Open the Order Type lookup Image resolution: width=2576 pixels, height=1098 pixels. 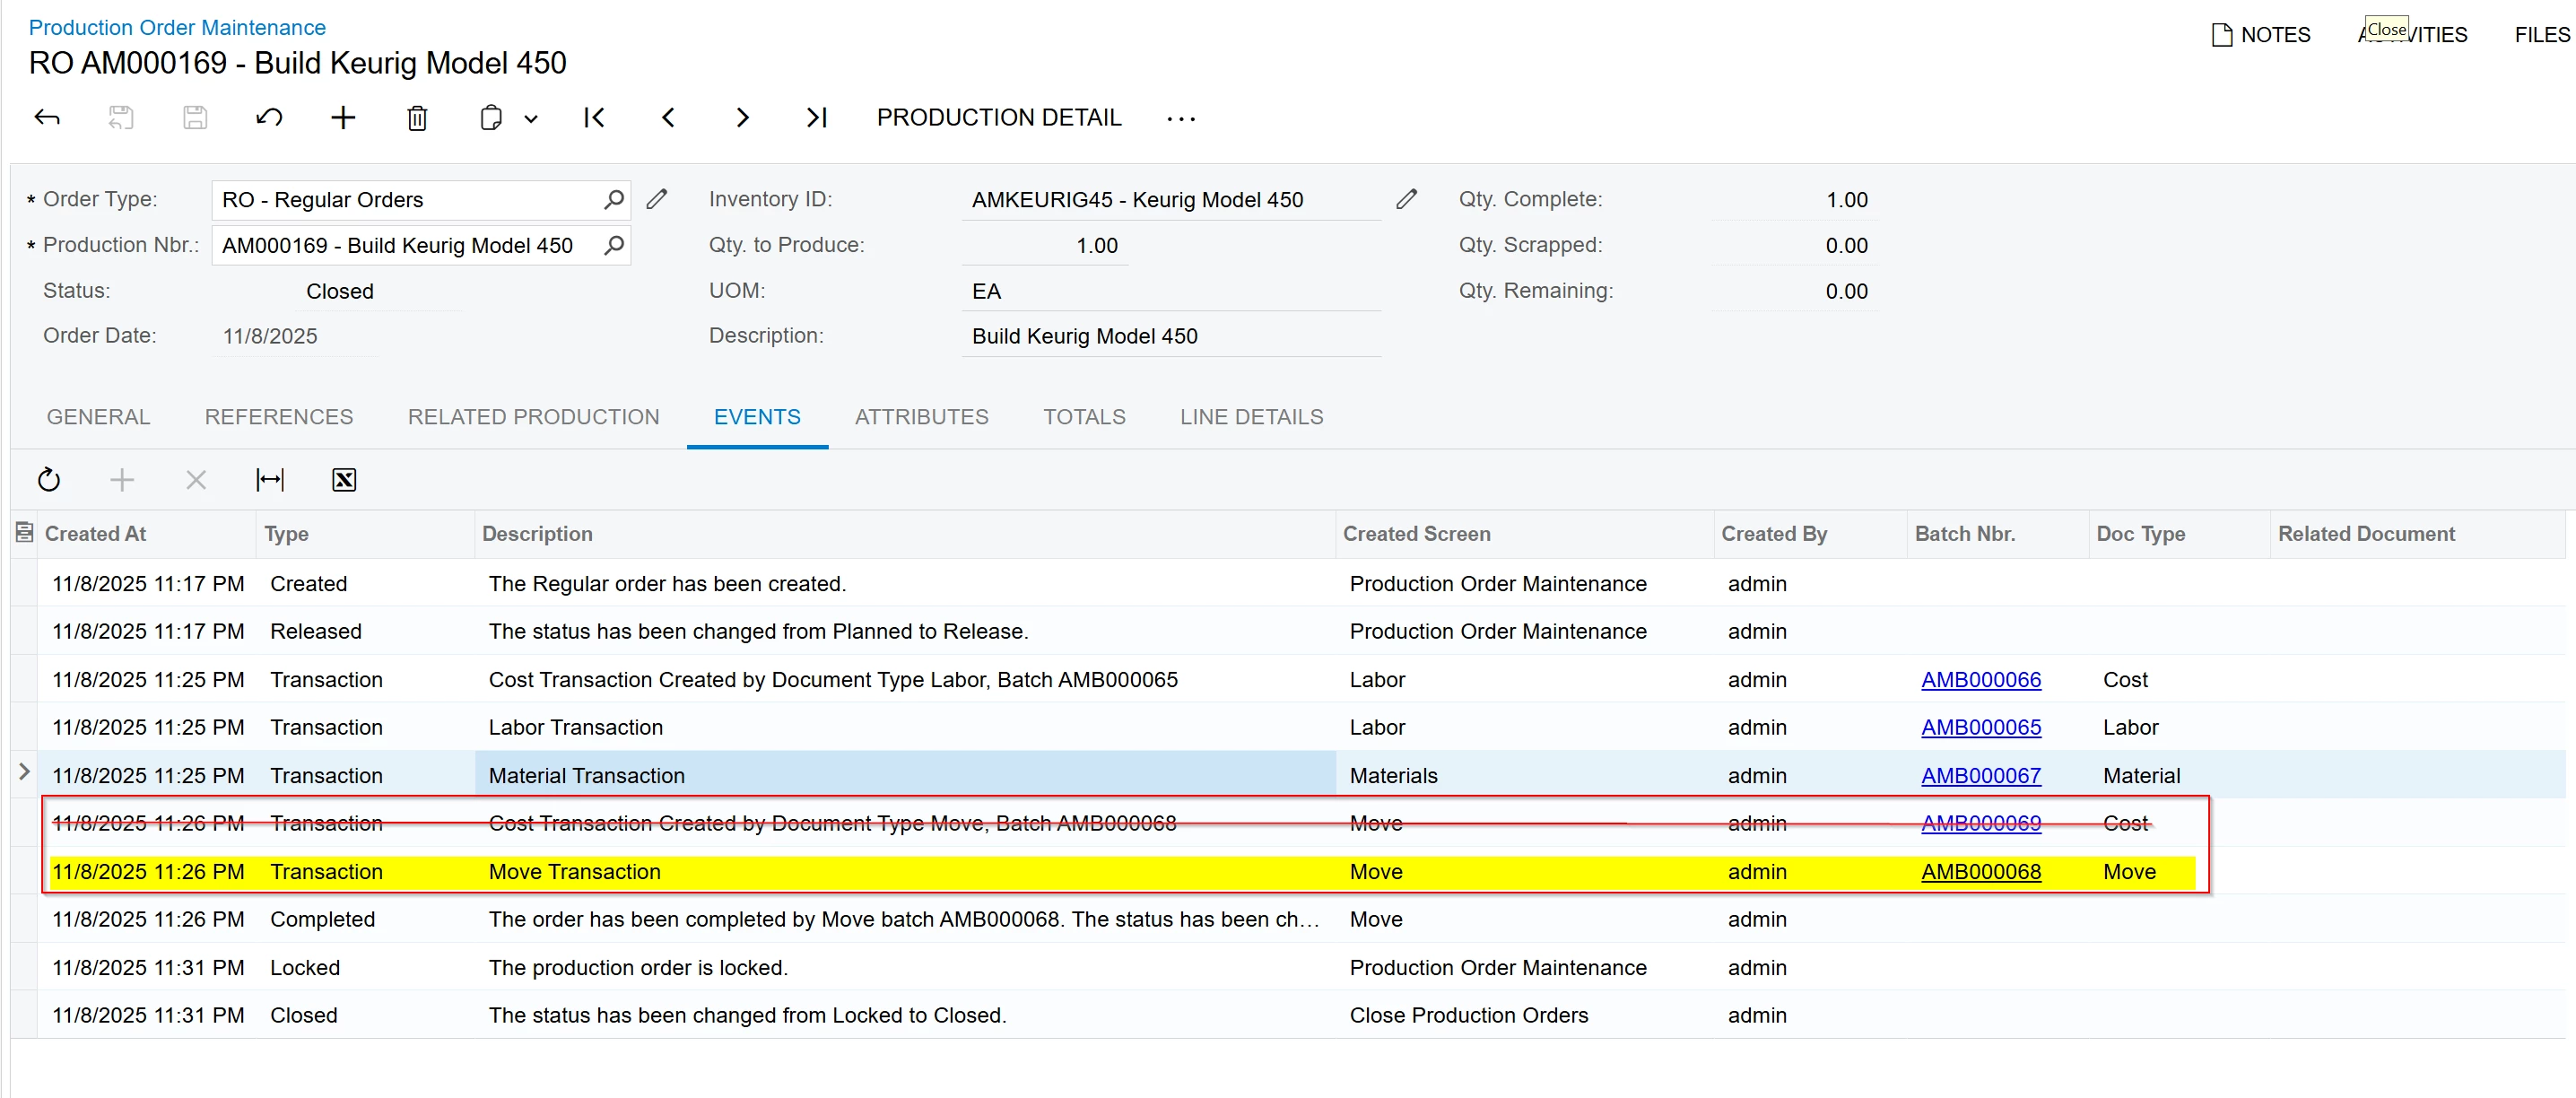tap(614, 199)
